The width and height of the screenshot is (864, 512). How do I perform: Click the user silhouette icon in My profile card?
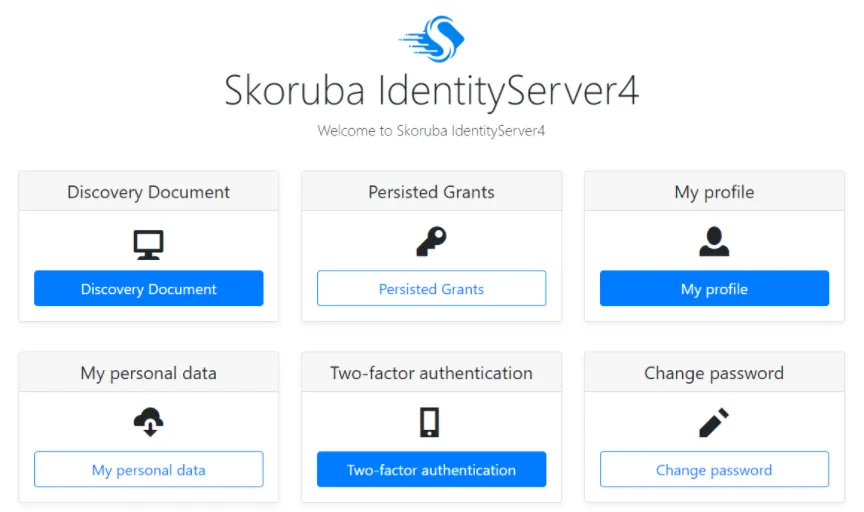coord(714,241)
